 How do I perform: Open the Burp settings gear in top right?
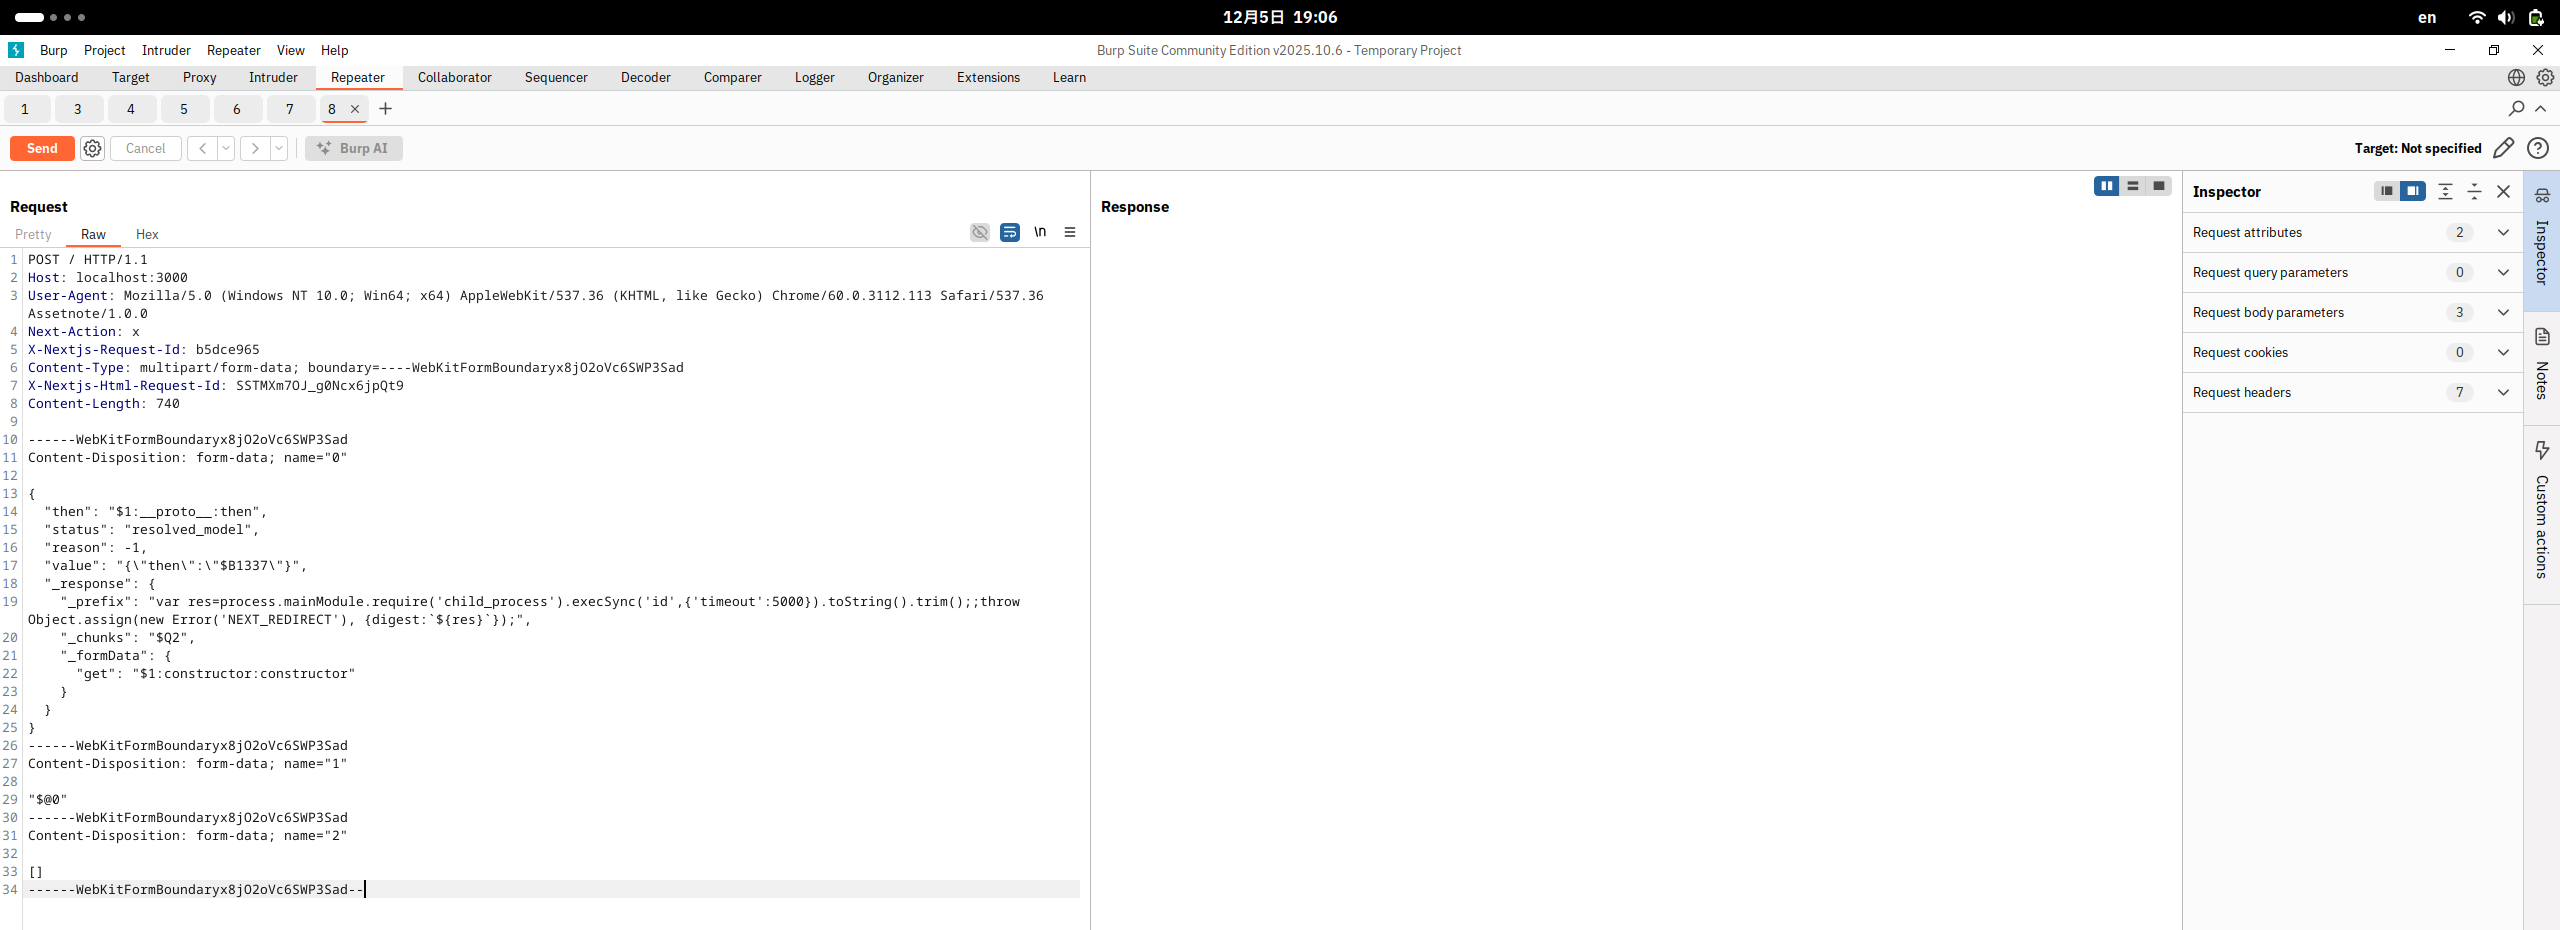[x=2545, y=77]
